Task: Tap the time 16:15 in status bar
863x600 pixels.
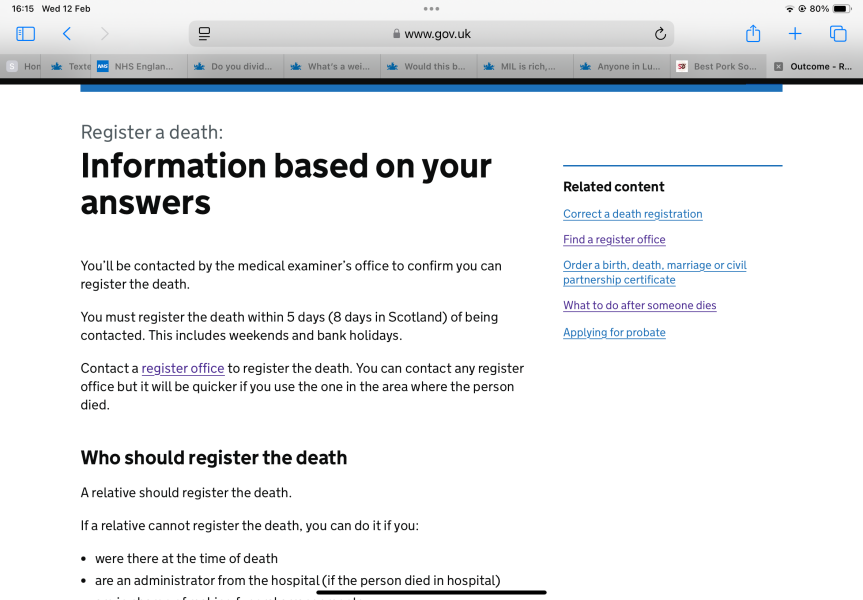Action: tap(23, 9)
